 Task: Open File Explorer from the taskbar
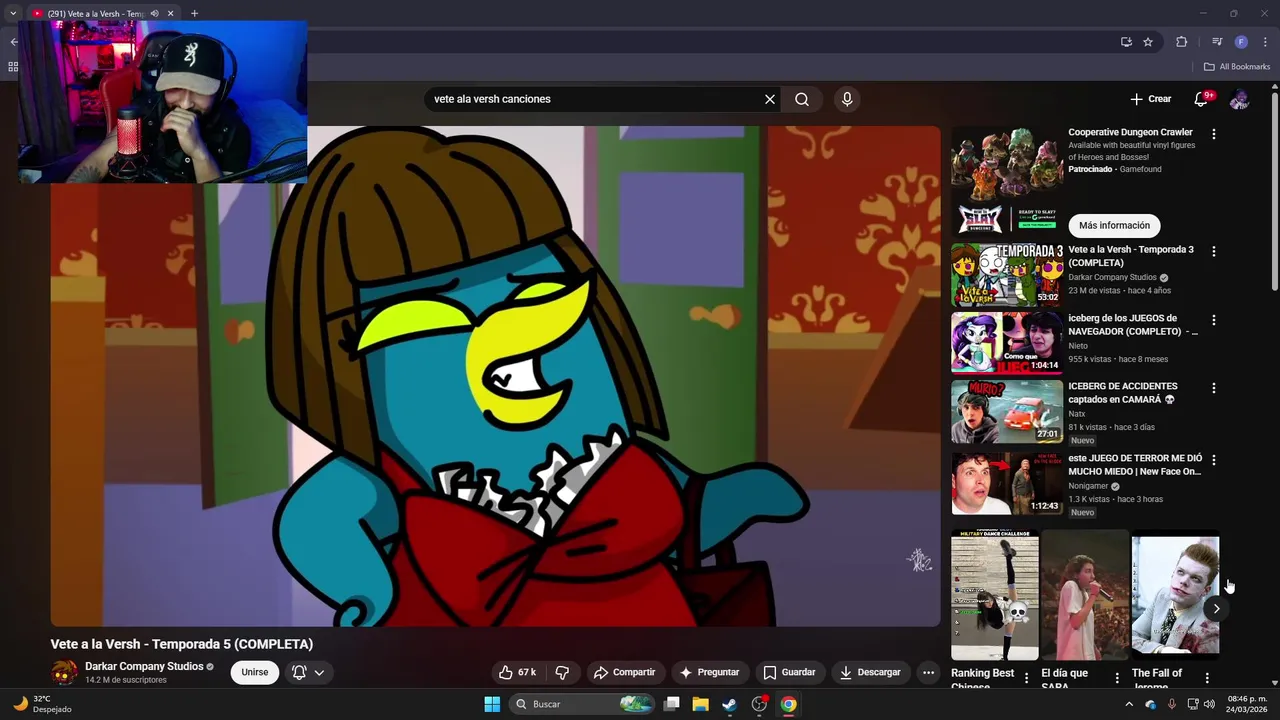[701, 704]
